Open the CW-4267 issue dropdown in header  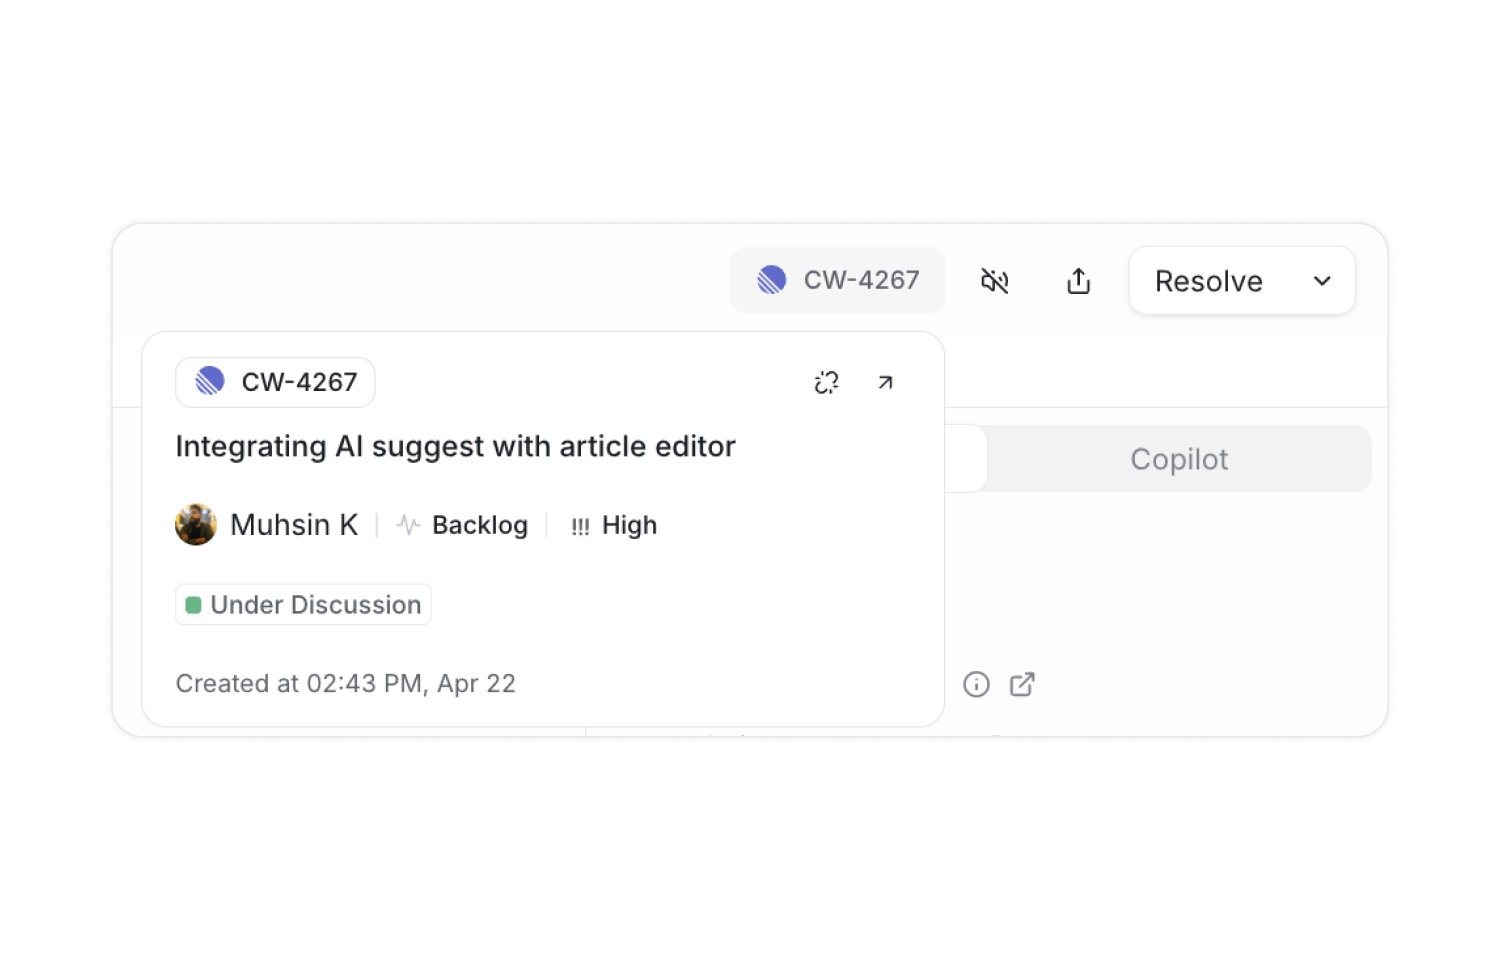pyautogui.click(x=837, y=280)
